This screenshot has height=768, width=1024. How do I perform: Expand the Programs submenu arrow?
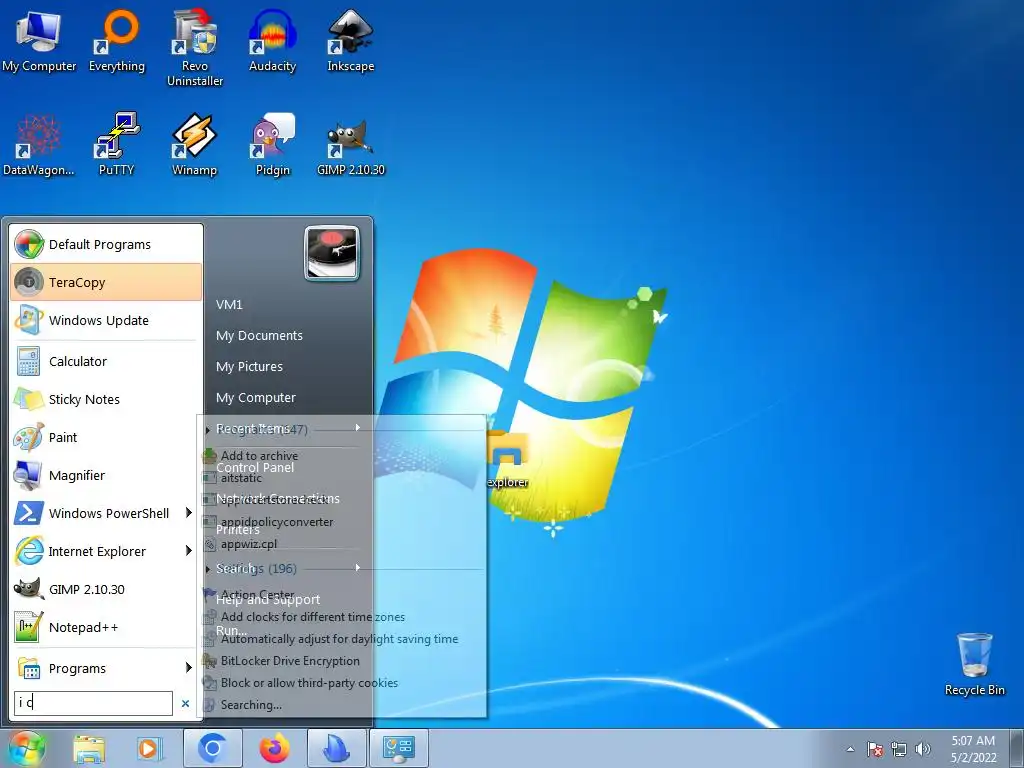pos(189,667)
